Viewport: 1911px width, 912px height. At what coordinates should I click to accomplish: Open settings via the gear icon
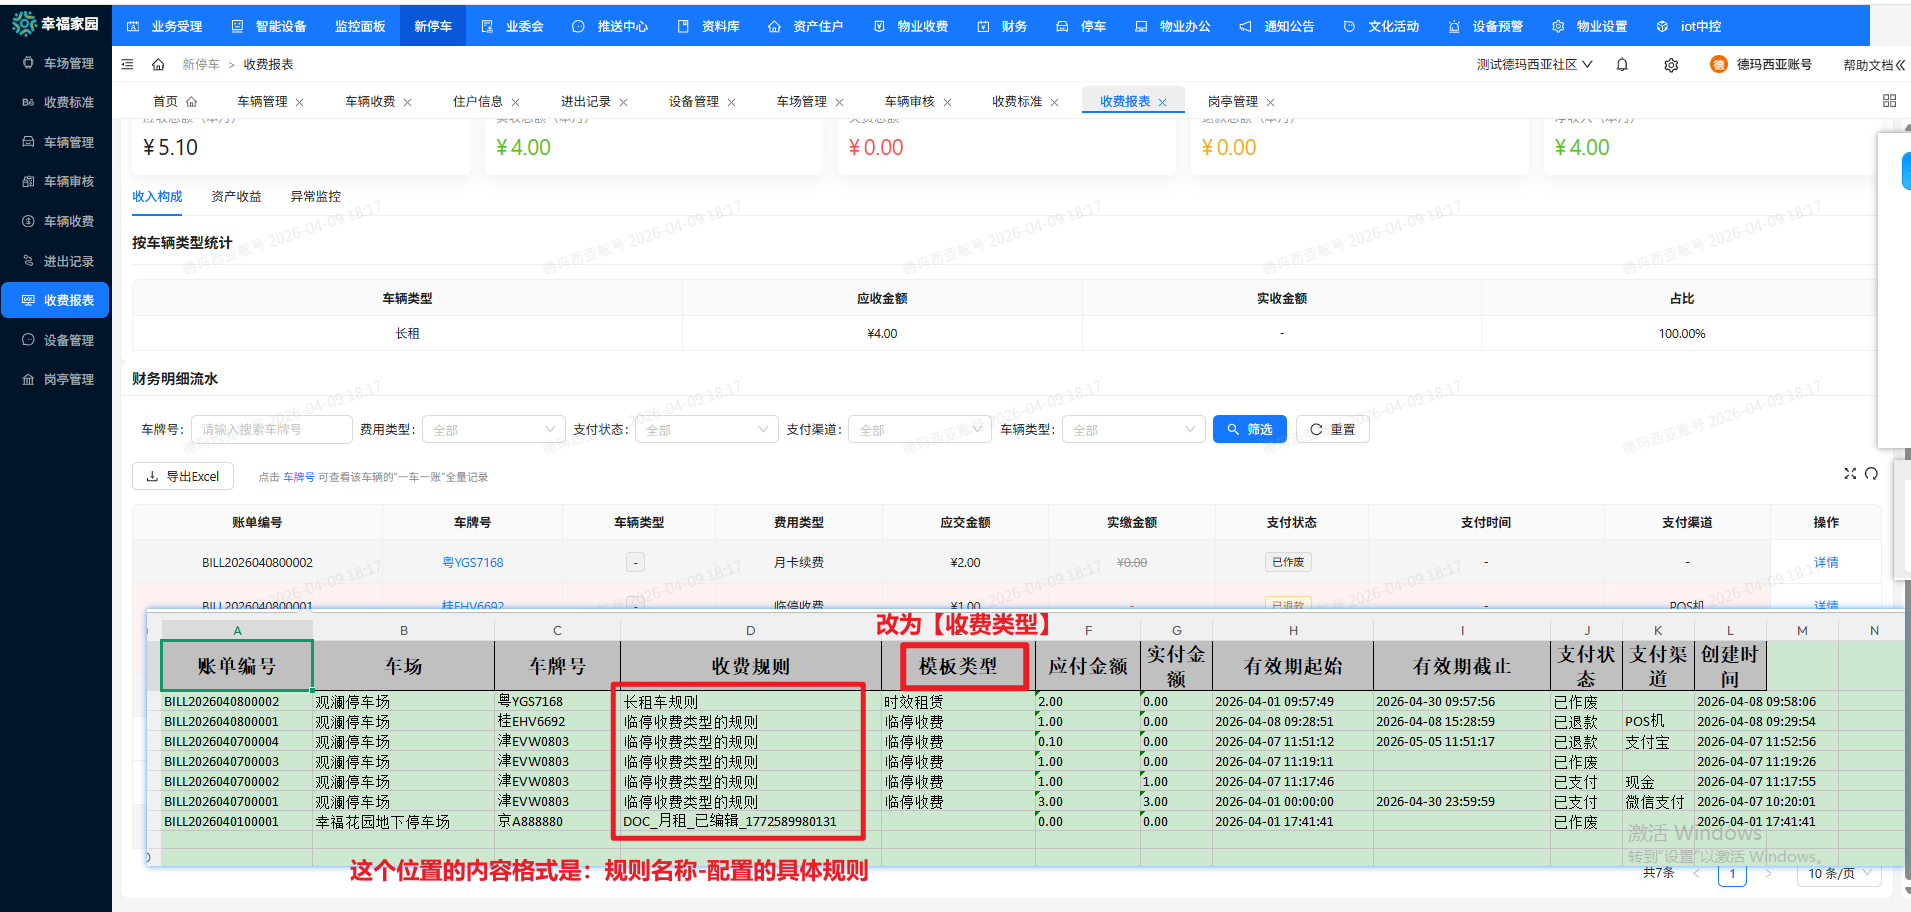(1671, 65)
